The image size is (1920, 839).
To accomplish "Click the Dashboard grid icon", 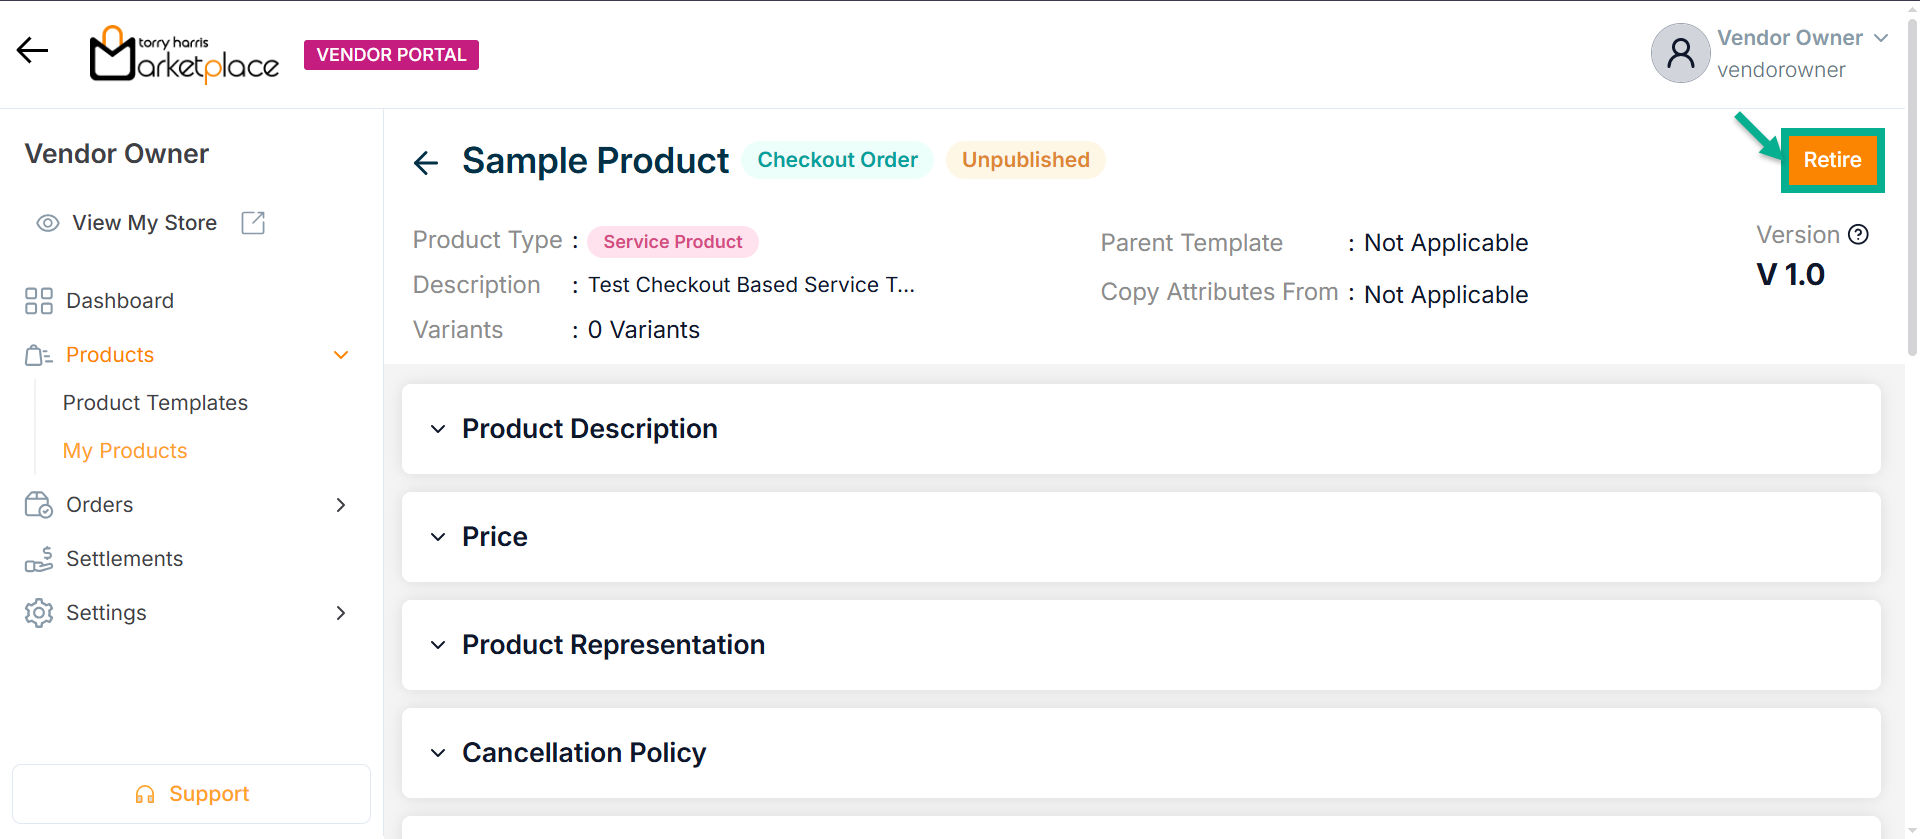I will [x=39, y=301].
